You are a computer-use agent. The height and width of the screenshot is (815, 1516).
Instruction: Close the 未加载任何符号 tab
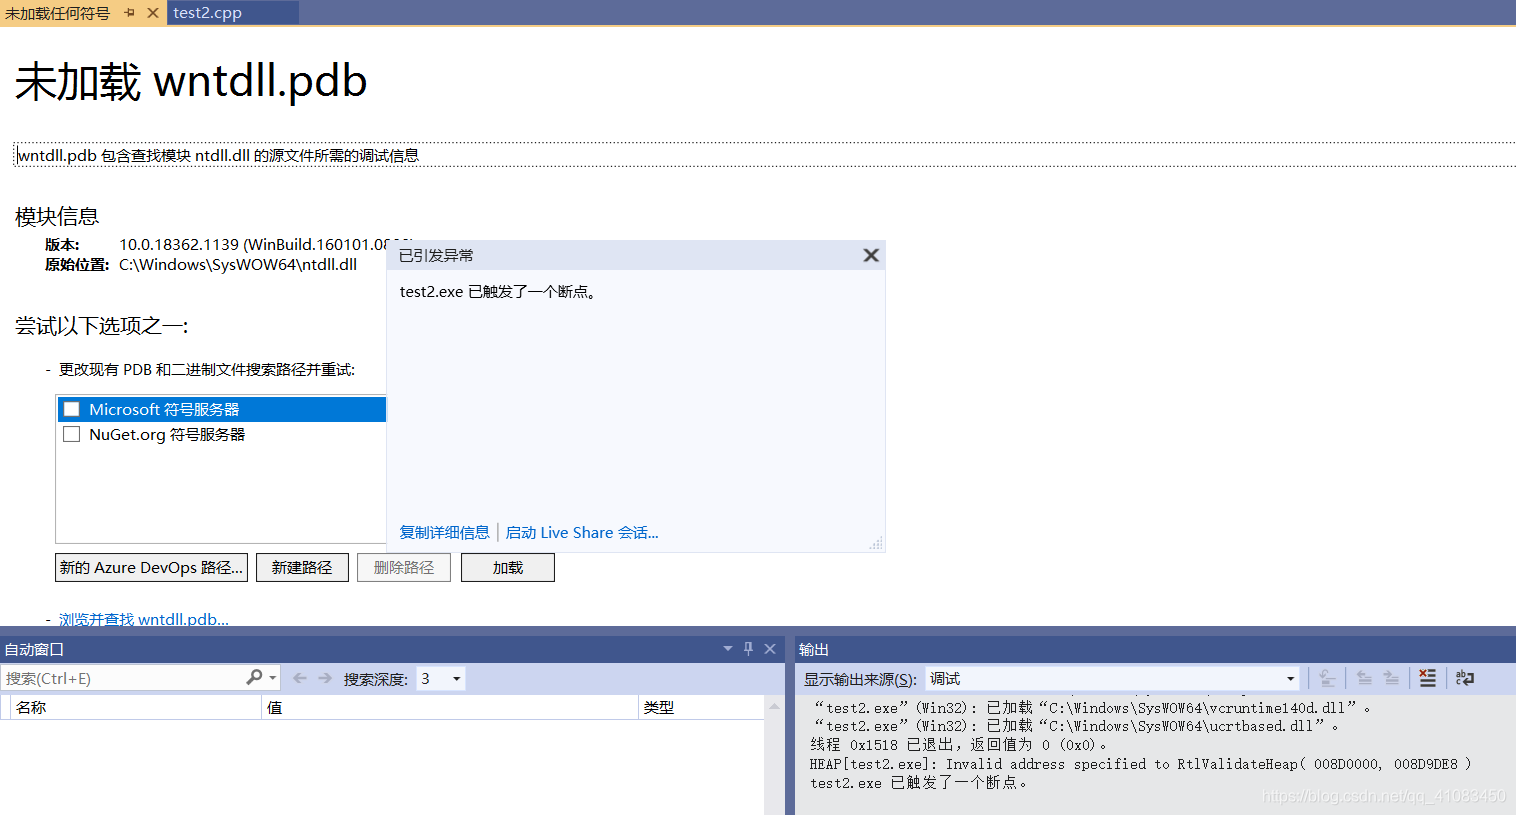click(152, 13)
